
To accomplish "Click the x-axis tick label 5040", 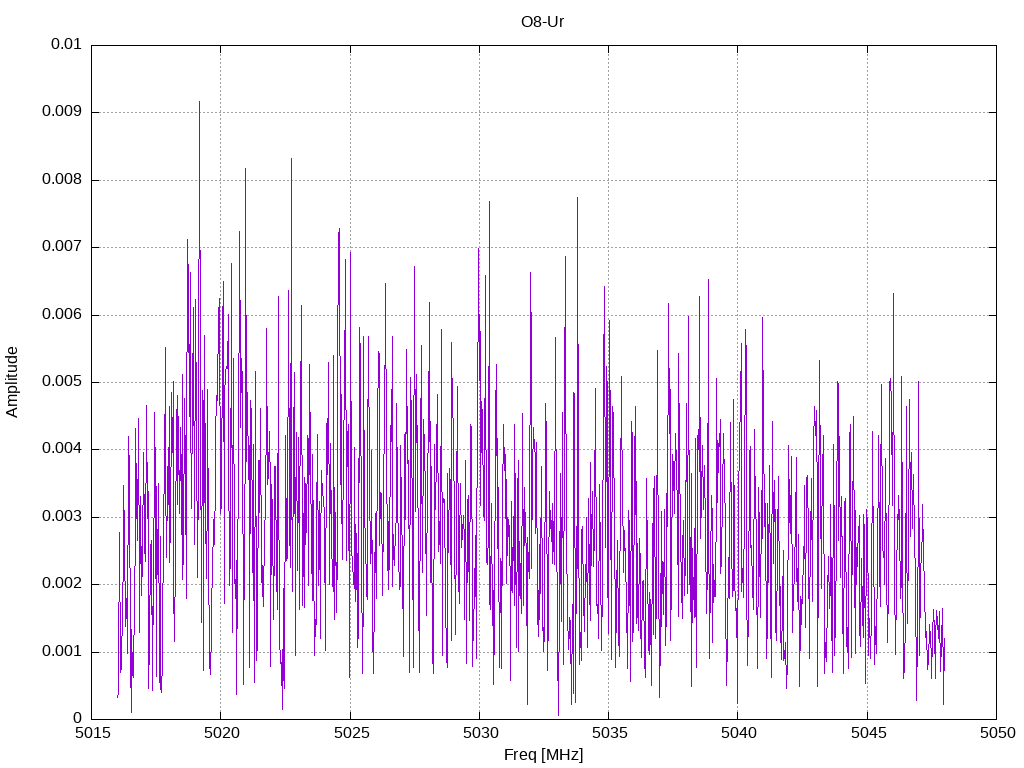I will click(x=739, y=733).
